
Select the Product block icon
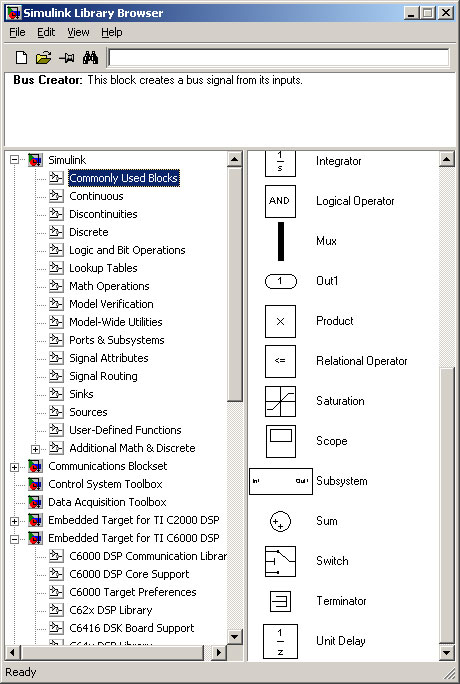tap(280, 321)
